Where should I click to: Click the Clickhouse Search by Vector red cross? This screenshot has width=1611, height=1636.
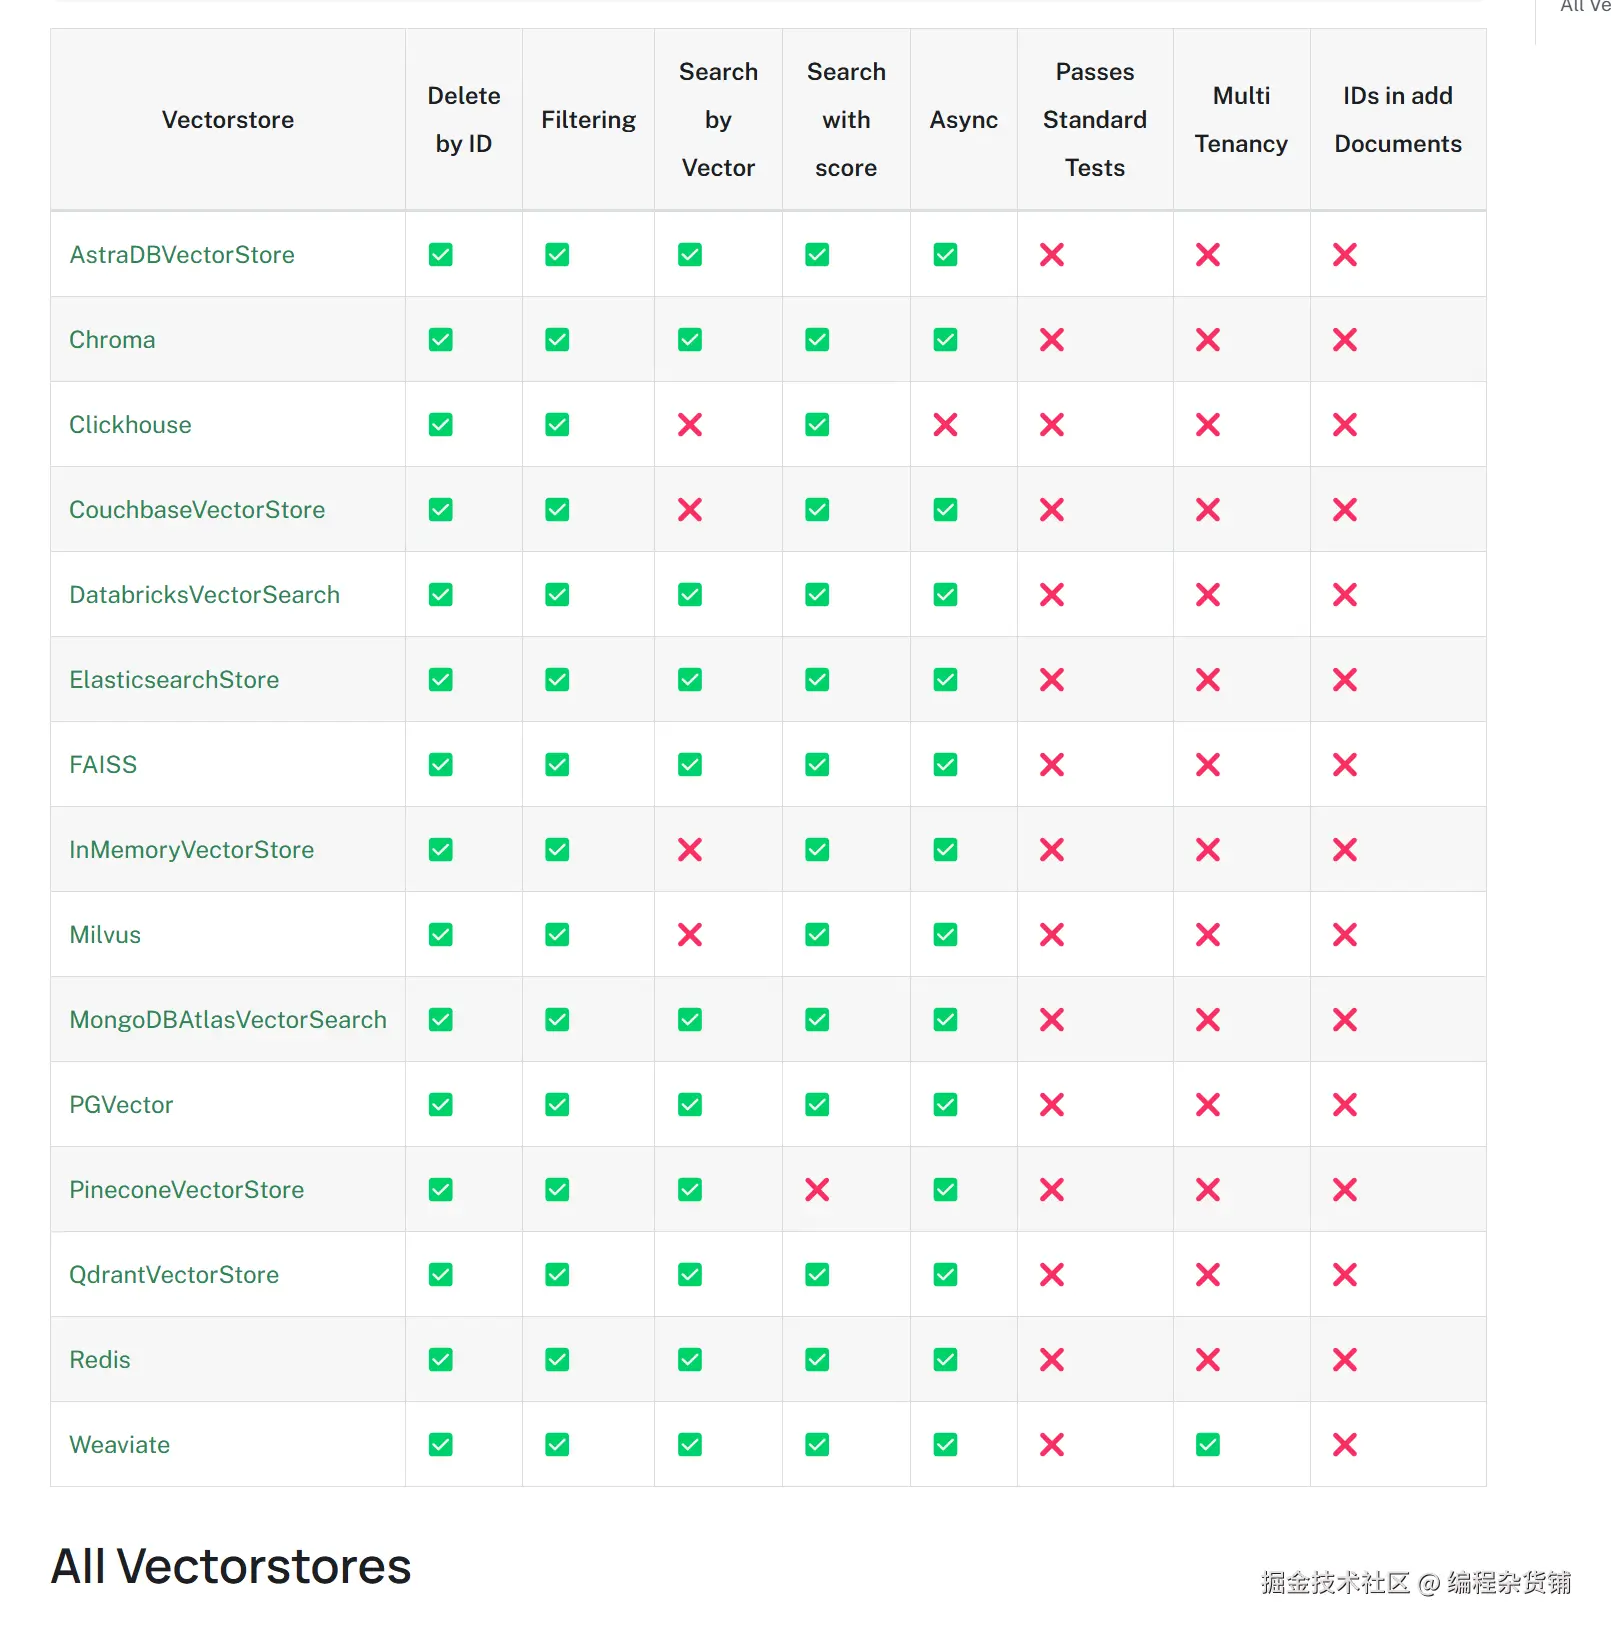tap(689, 425)
